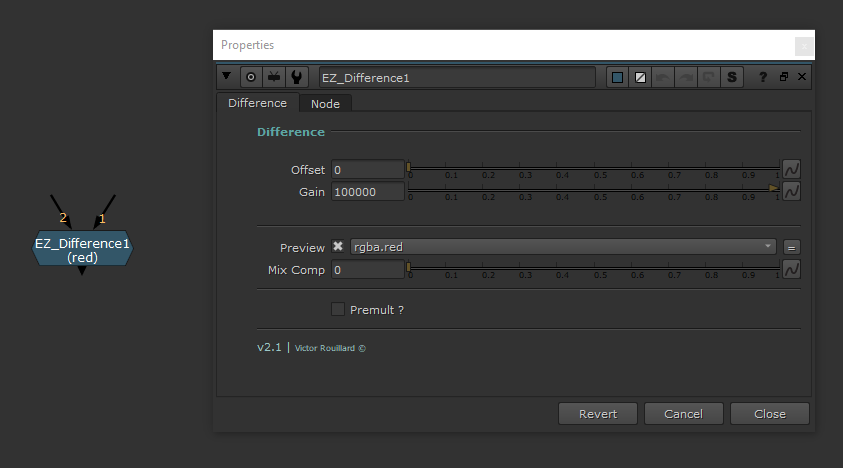
Task: Open the node color swatch button
Action: point(617,77)
